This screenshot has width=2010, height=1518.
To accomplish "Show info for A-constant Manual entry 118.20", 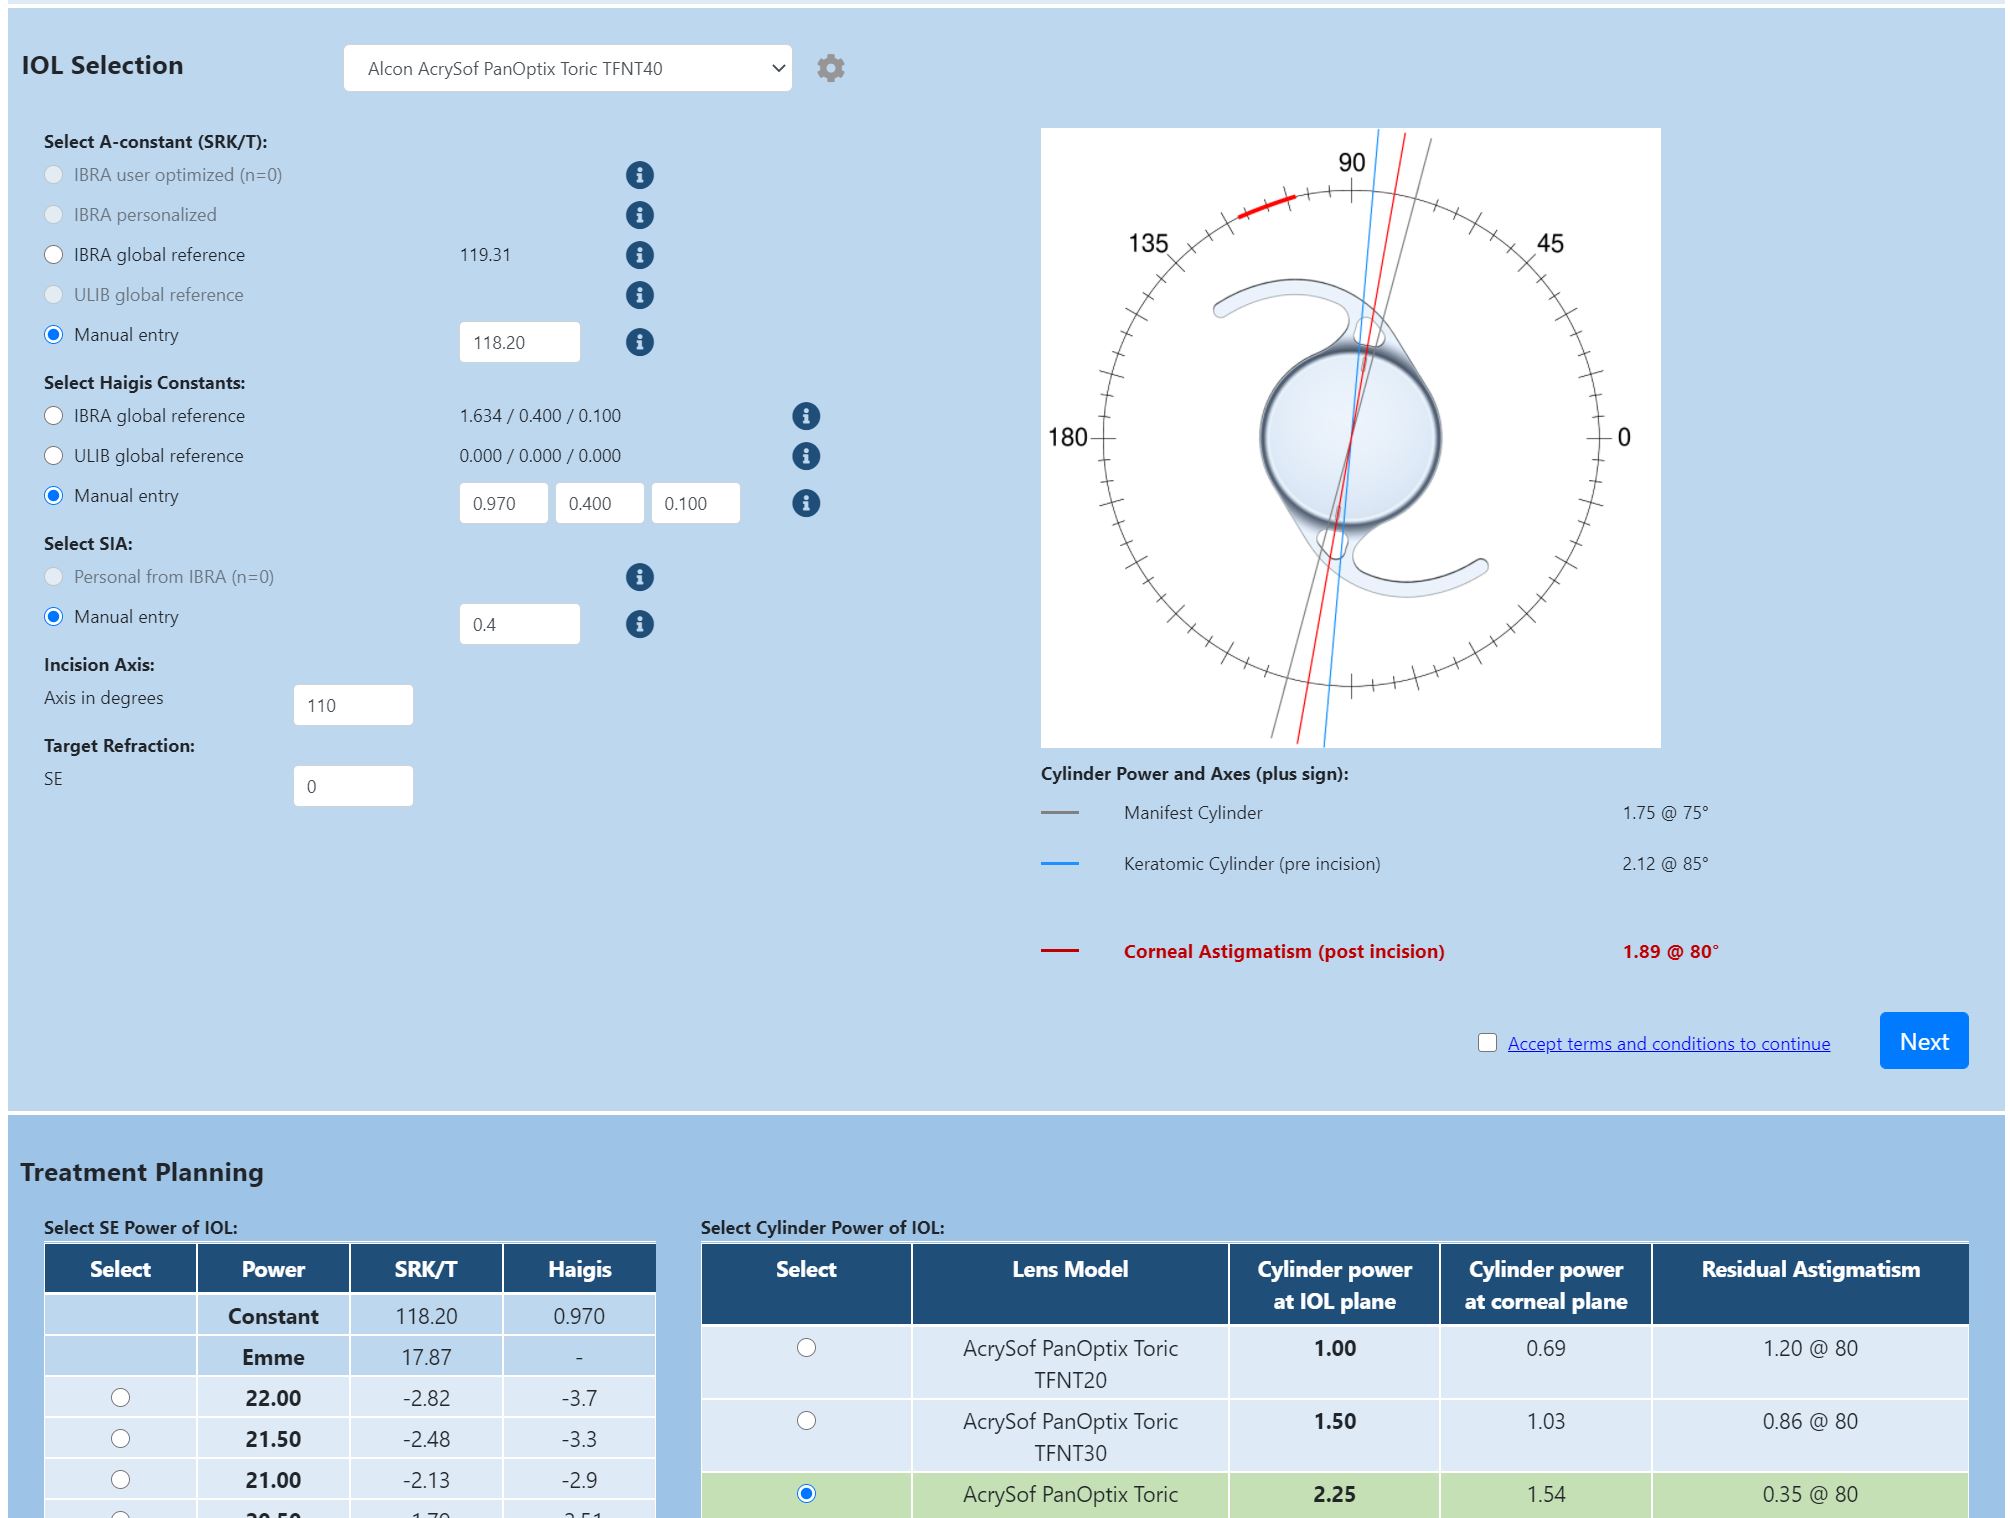I will (x=640, y=342).
